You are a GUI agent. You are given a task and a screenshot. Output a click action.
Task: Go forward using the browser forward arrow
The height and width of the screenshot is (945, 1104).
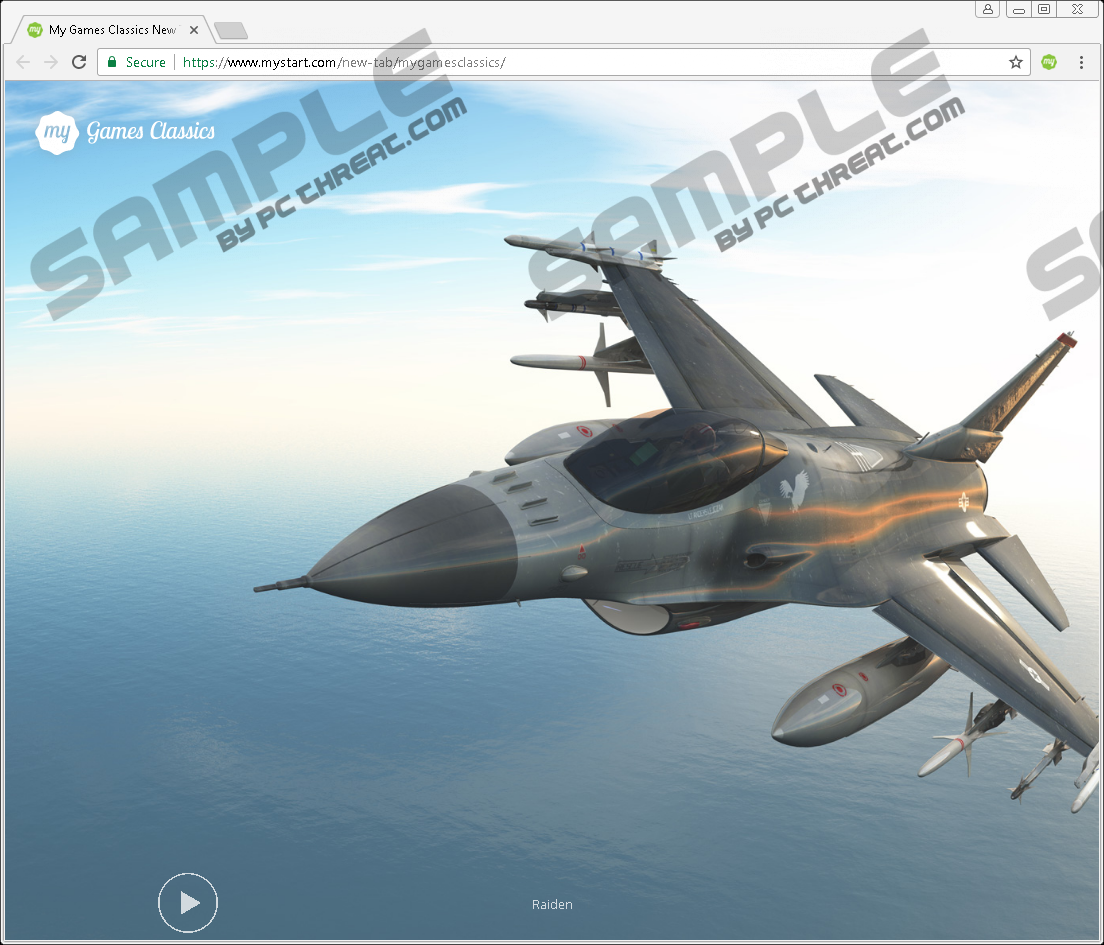[51, 62]
